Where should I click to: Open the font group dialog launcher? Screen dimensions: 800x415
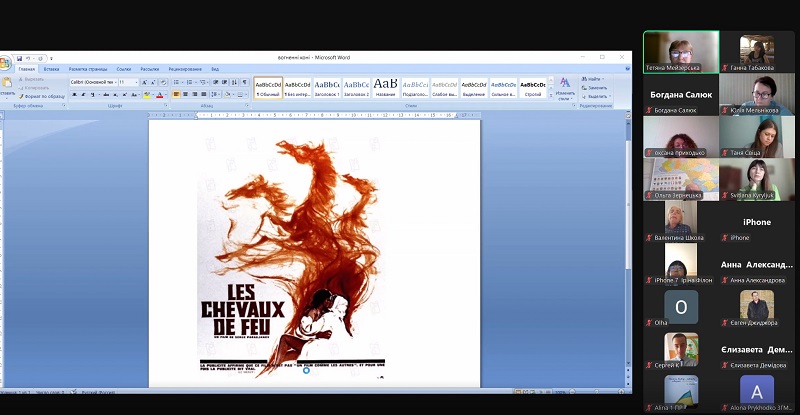166,106
